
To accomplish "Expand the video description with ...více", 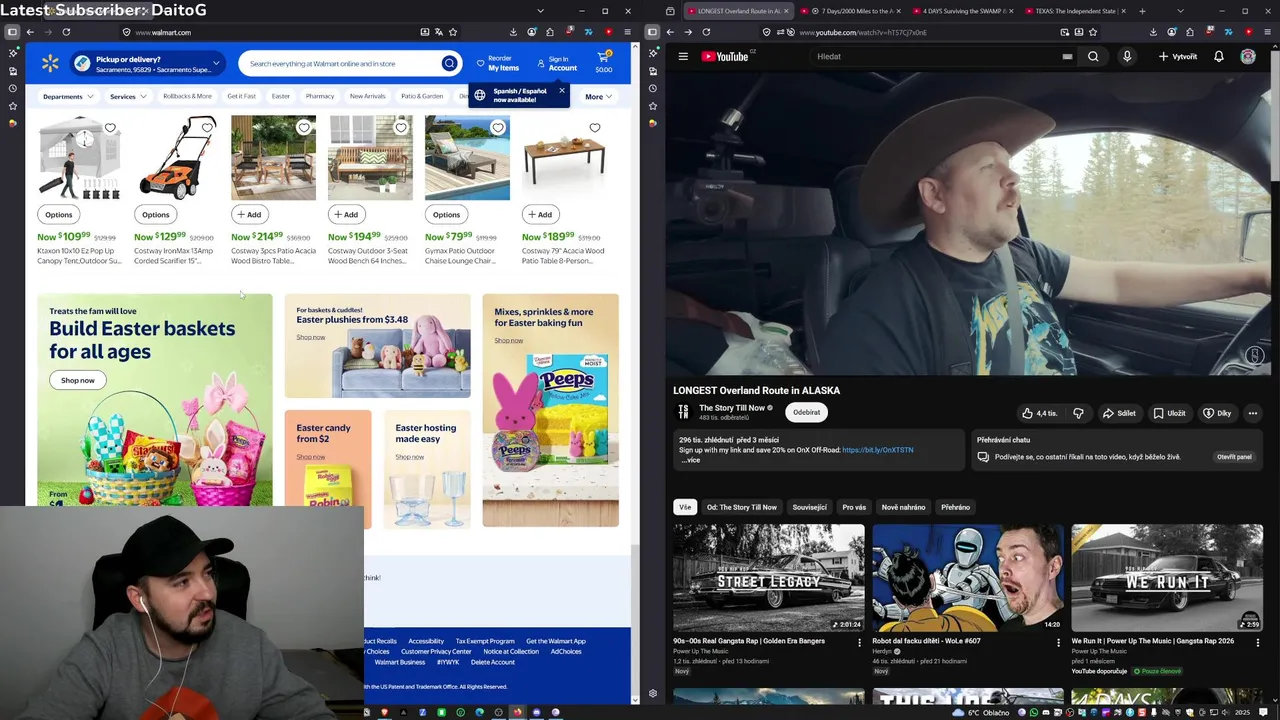I will pyautogui.click(x=691, y=460).
